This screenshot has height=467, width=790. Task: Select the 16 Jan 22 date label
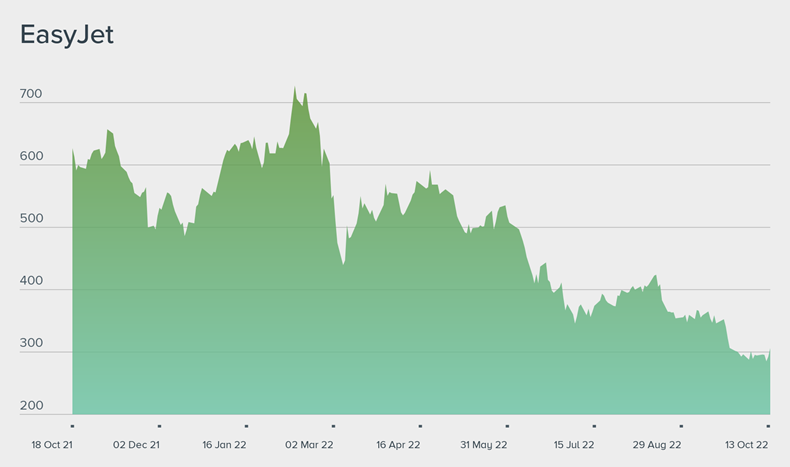224,444
